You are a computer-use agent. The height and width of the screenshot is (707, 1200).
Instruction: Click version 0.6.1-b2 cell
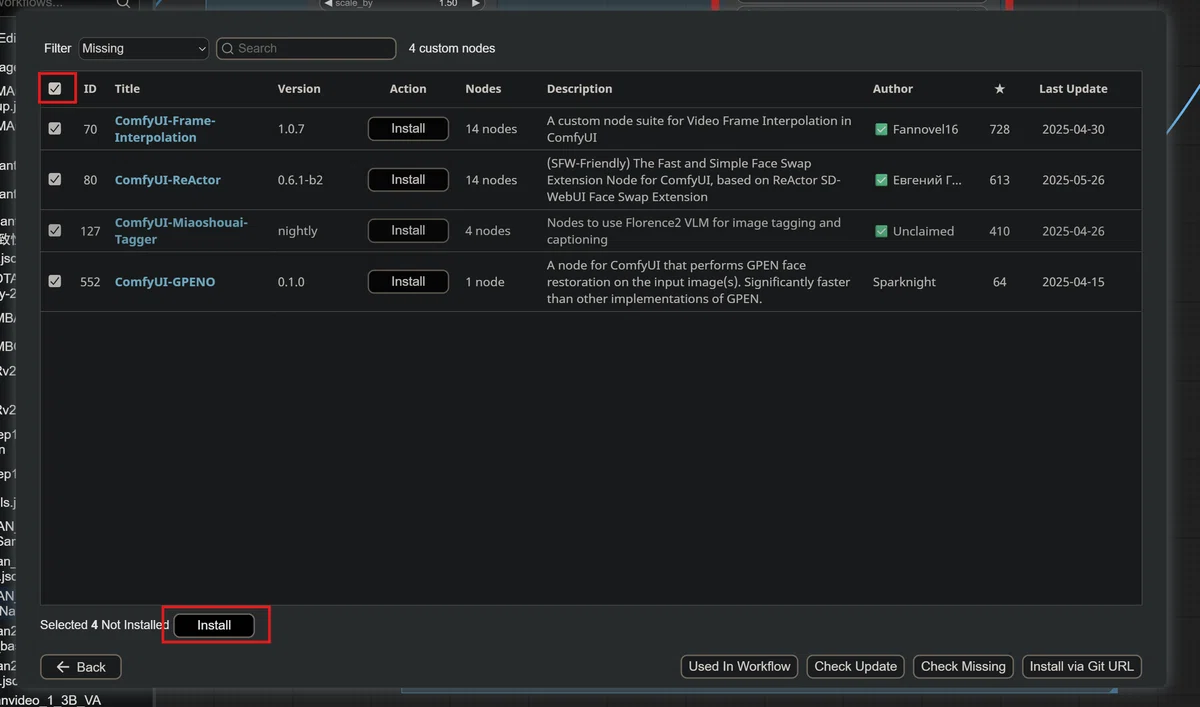coord(300,180)
